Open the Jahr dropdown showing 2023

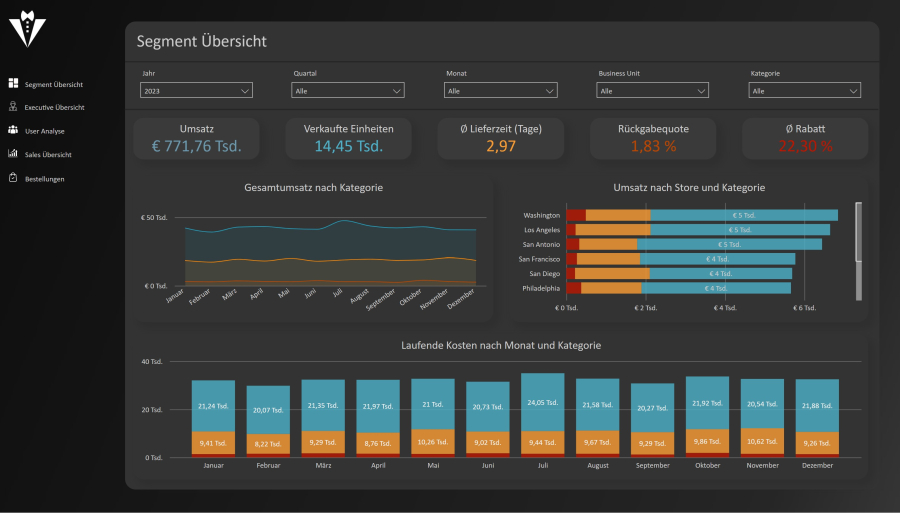197,91
